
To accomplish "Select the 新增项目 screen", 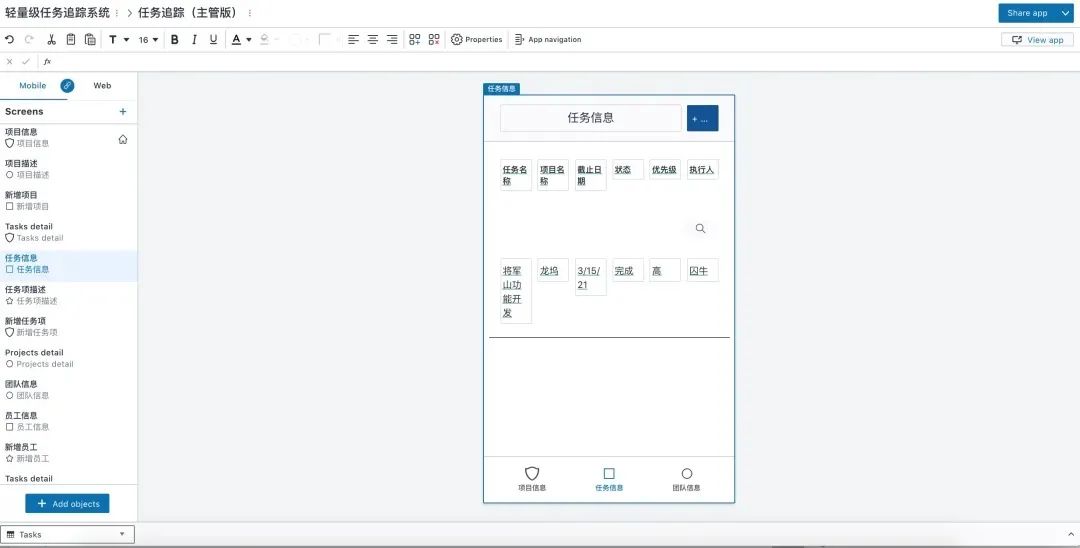I will pyautogui.click(x=69, y=200).
